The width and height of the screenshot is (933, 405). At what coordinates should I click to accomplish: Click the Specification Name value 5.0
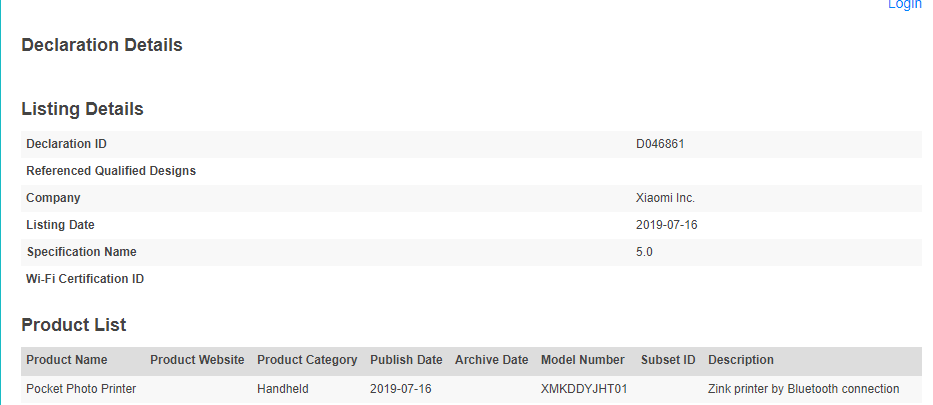click(644, 252)
